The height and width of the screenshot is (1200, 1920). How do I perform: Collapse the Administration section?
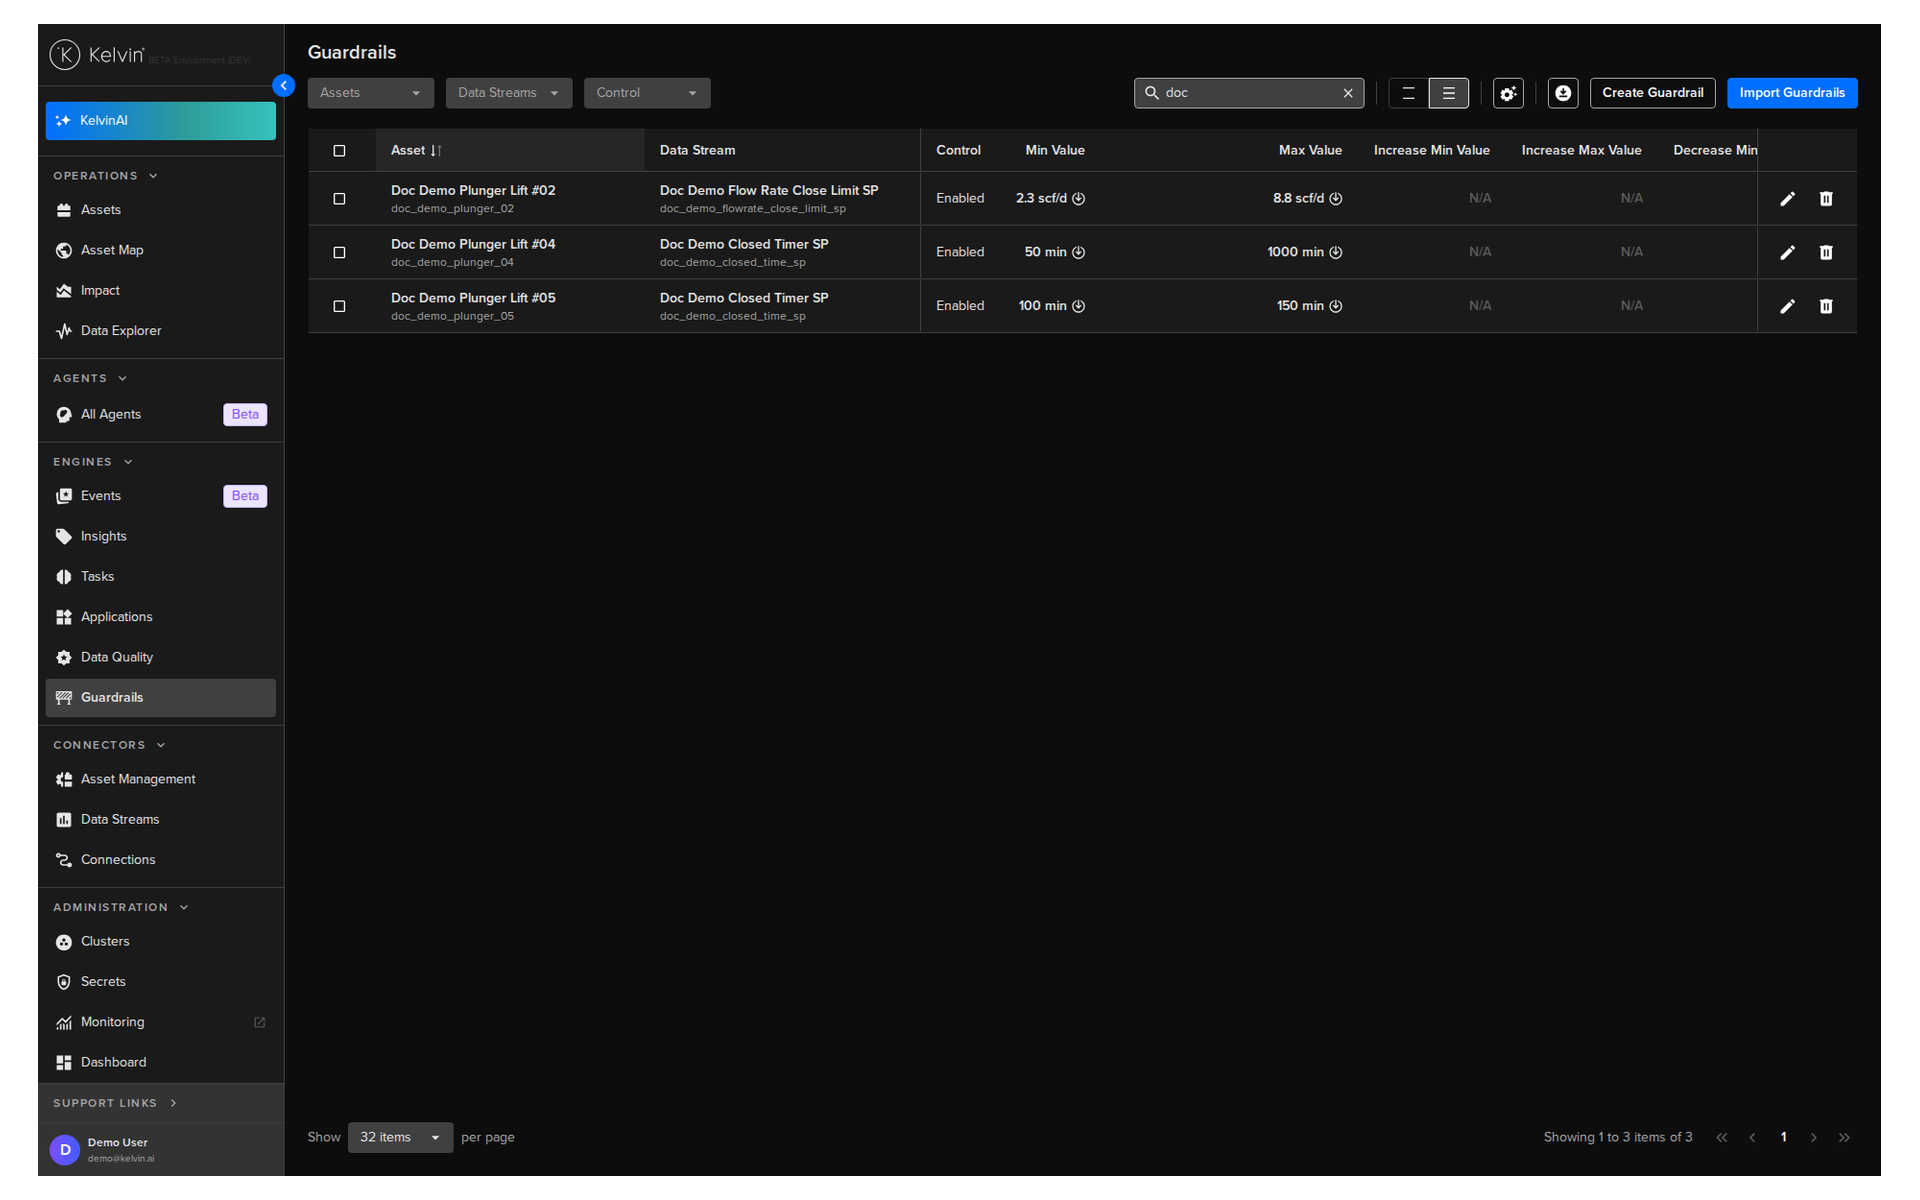pyautogui.click(x=120, y=908)
